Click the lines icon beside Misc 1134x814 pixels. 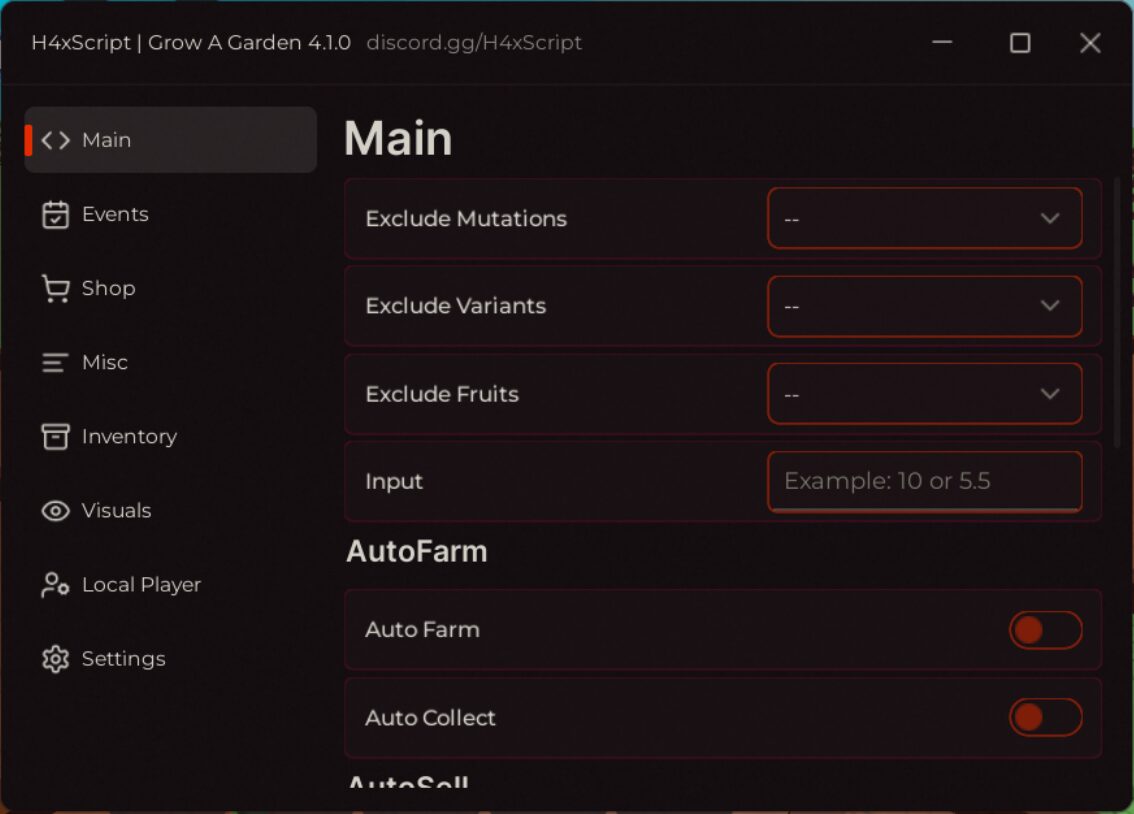tap(55, 362)
